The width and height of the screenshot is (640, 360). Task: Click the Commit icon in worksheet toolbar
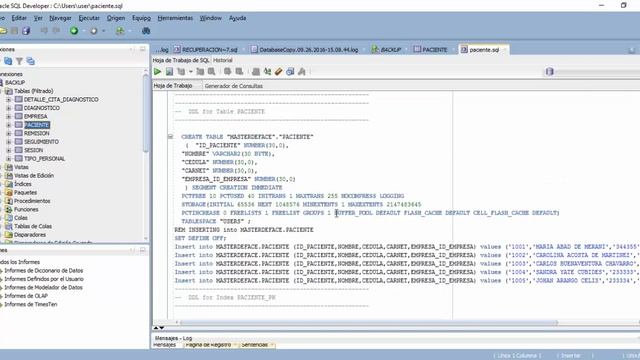coord(227,72)
